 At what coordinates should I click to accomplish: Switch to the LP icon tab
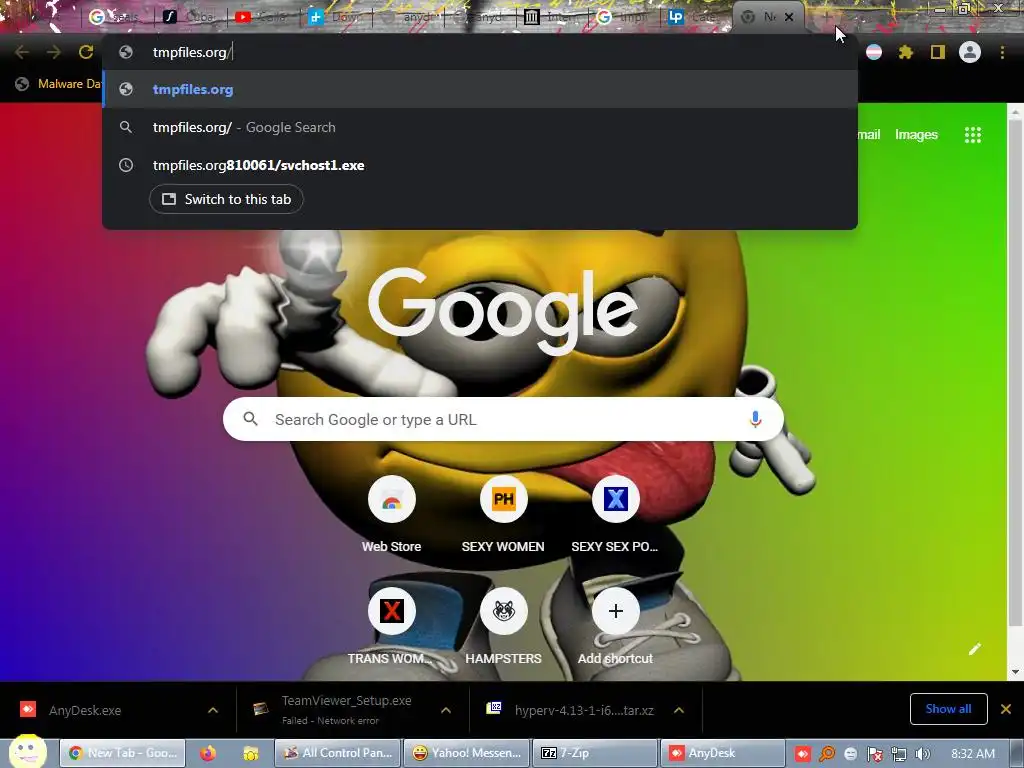[x=696, y=17]
